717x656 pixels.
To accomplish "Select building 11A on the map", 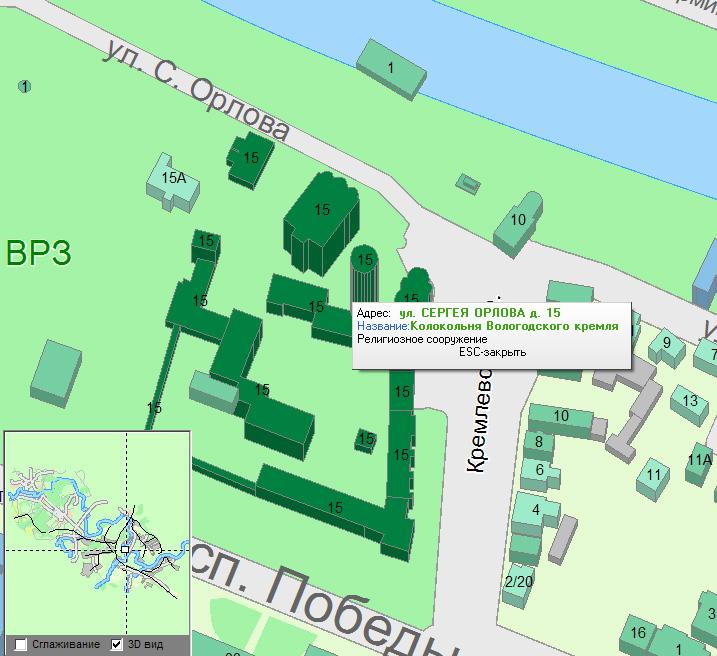I will click(700, 459).
